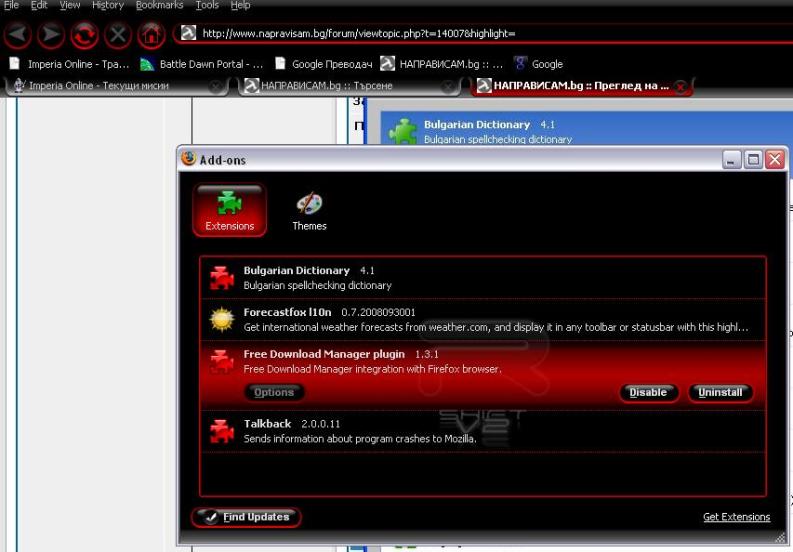Switch to the Imperia Online Текущи мисии tab

click(110, 86)
